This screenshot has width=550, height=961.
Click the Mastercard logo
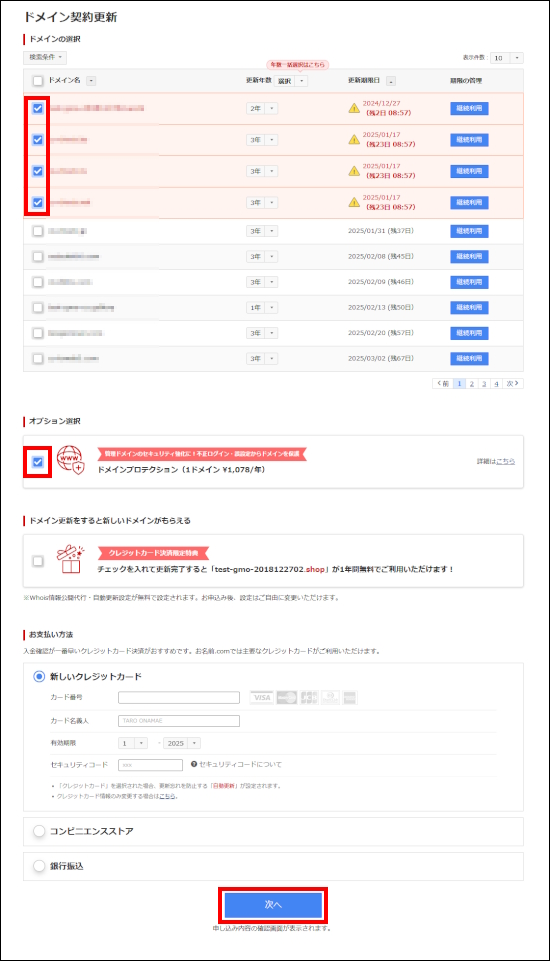tap(286, 697)
